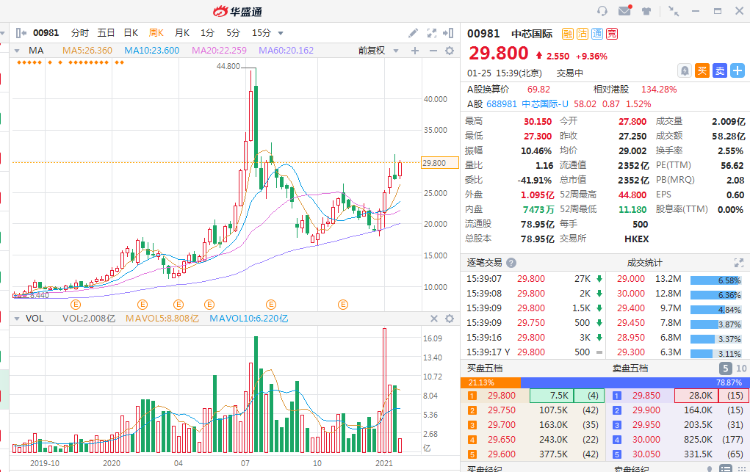Switch to 月K monthly candlestick
Screen dimensions: 750x472
182,33
